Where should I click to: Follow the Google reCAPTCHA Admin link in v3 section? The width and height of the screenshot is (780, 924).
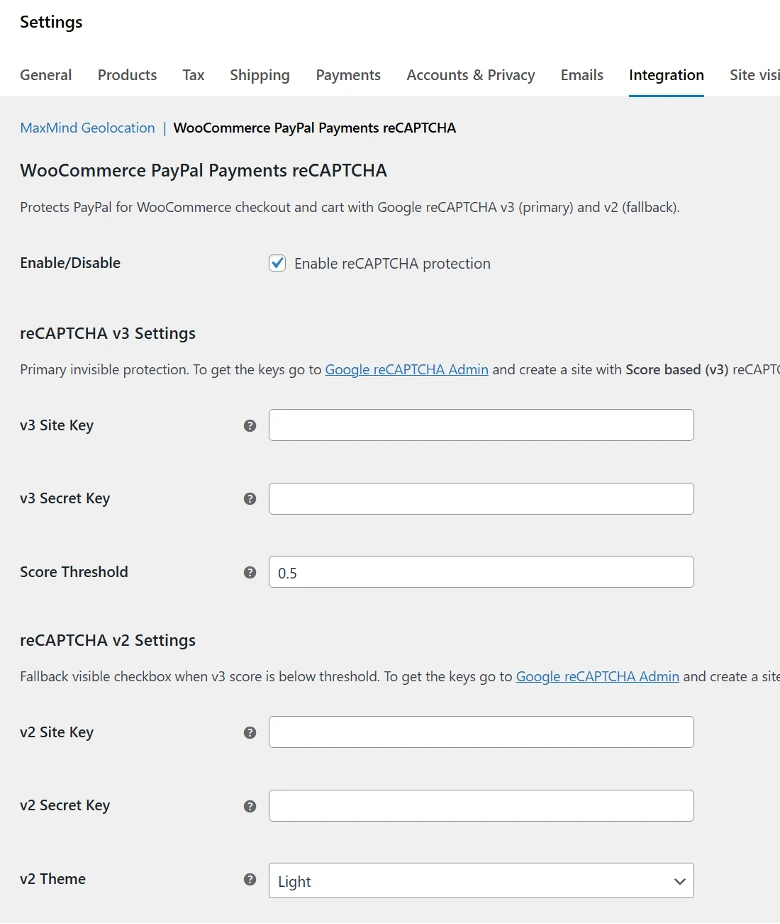point(406,369)
